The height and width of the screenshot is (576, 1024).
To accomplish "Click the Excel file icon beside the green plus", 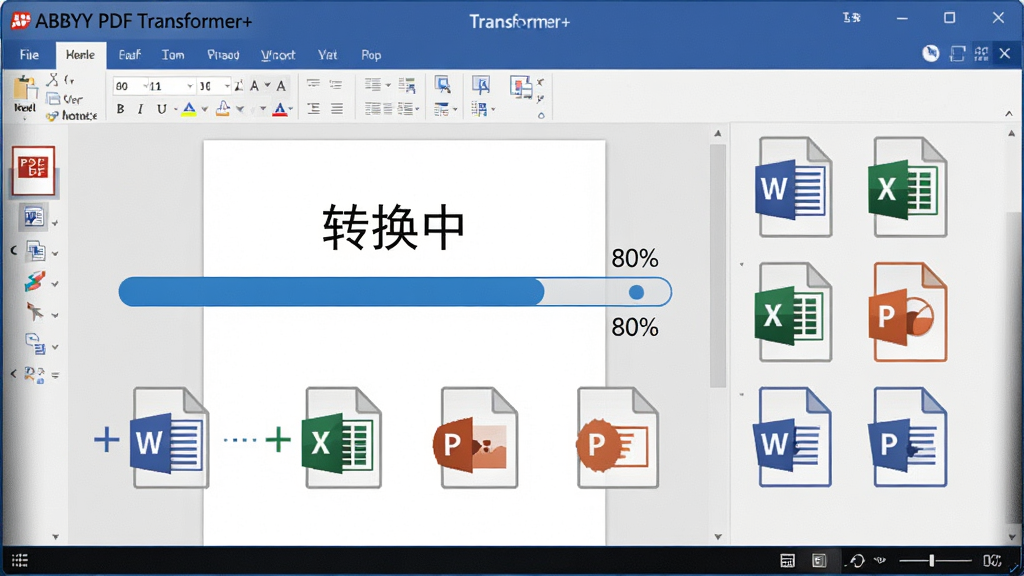I will [342, 438].
